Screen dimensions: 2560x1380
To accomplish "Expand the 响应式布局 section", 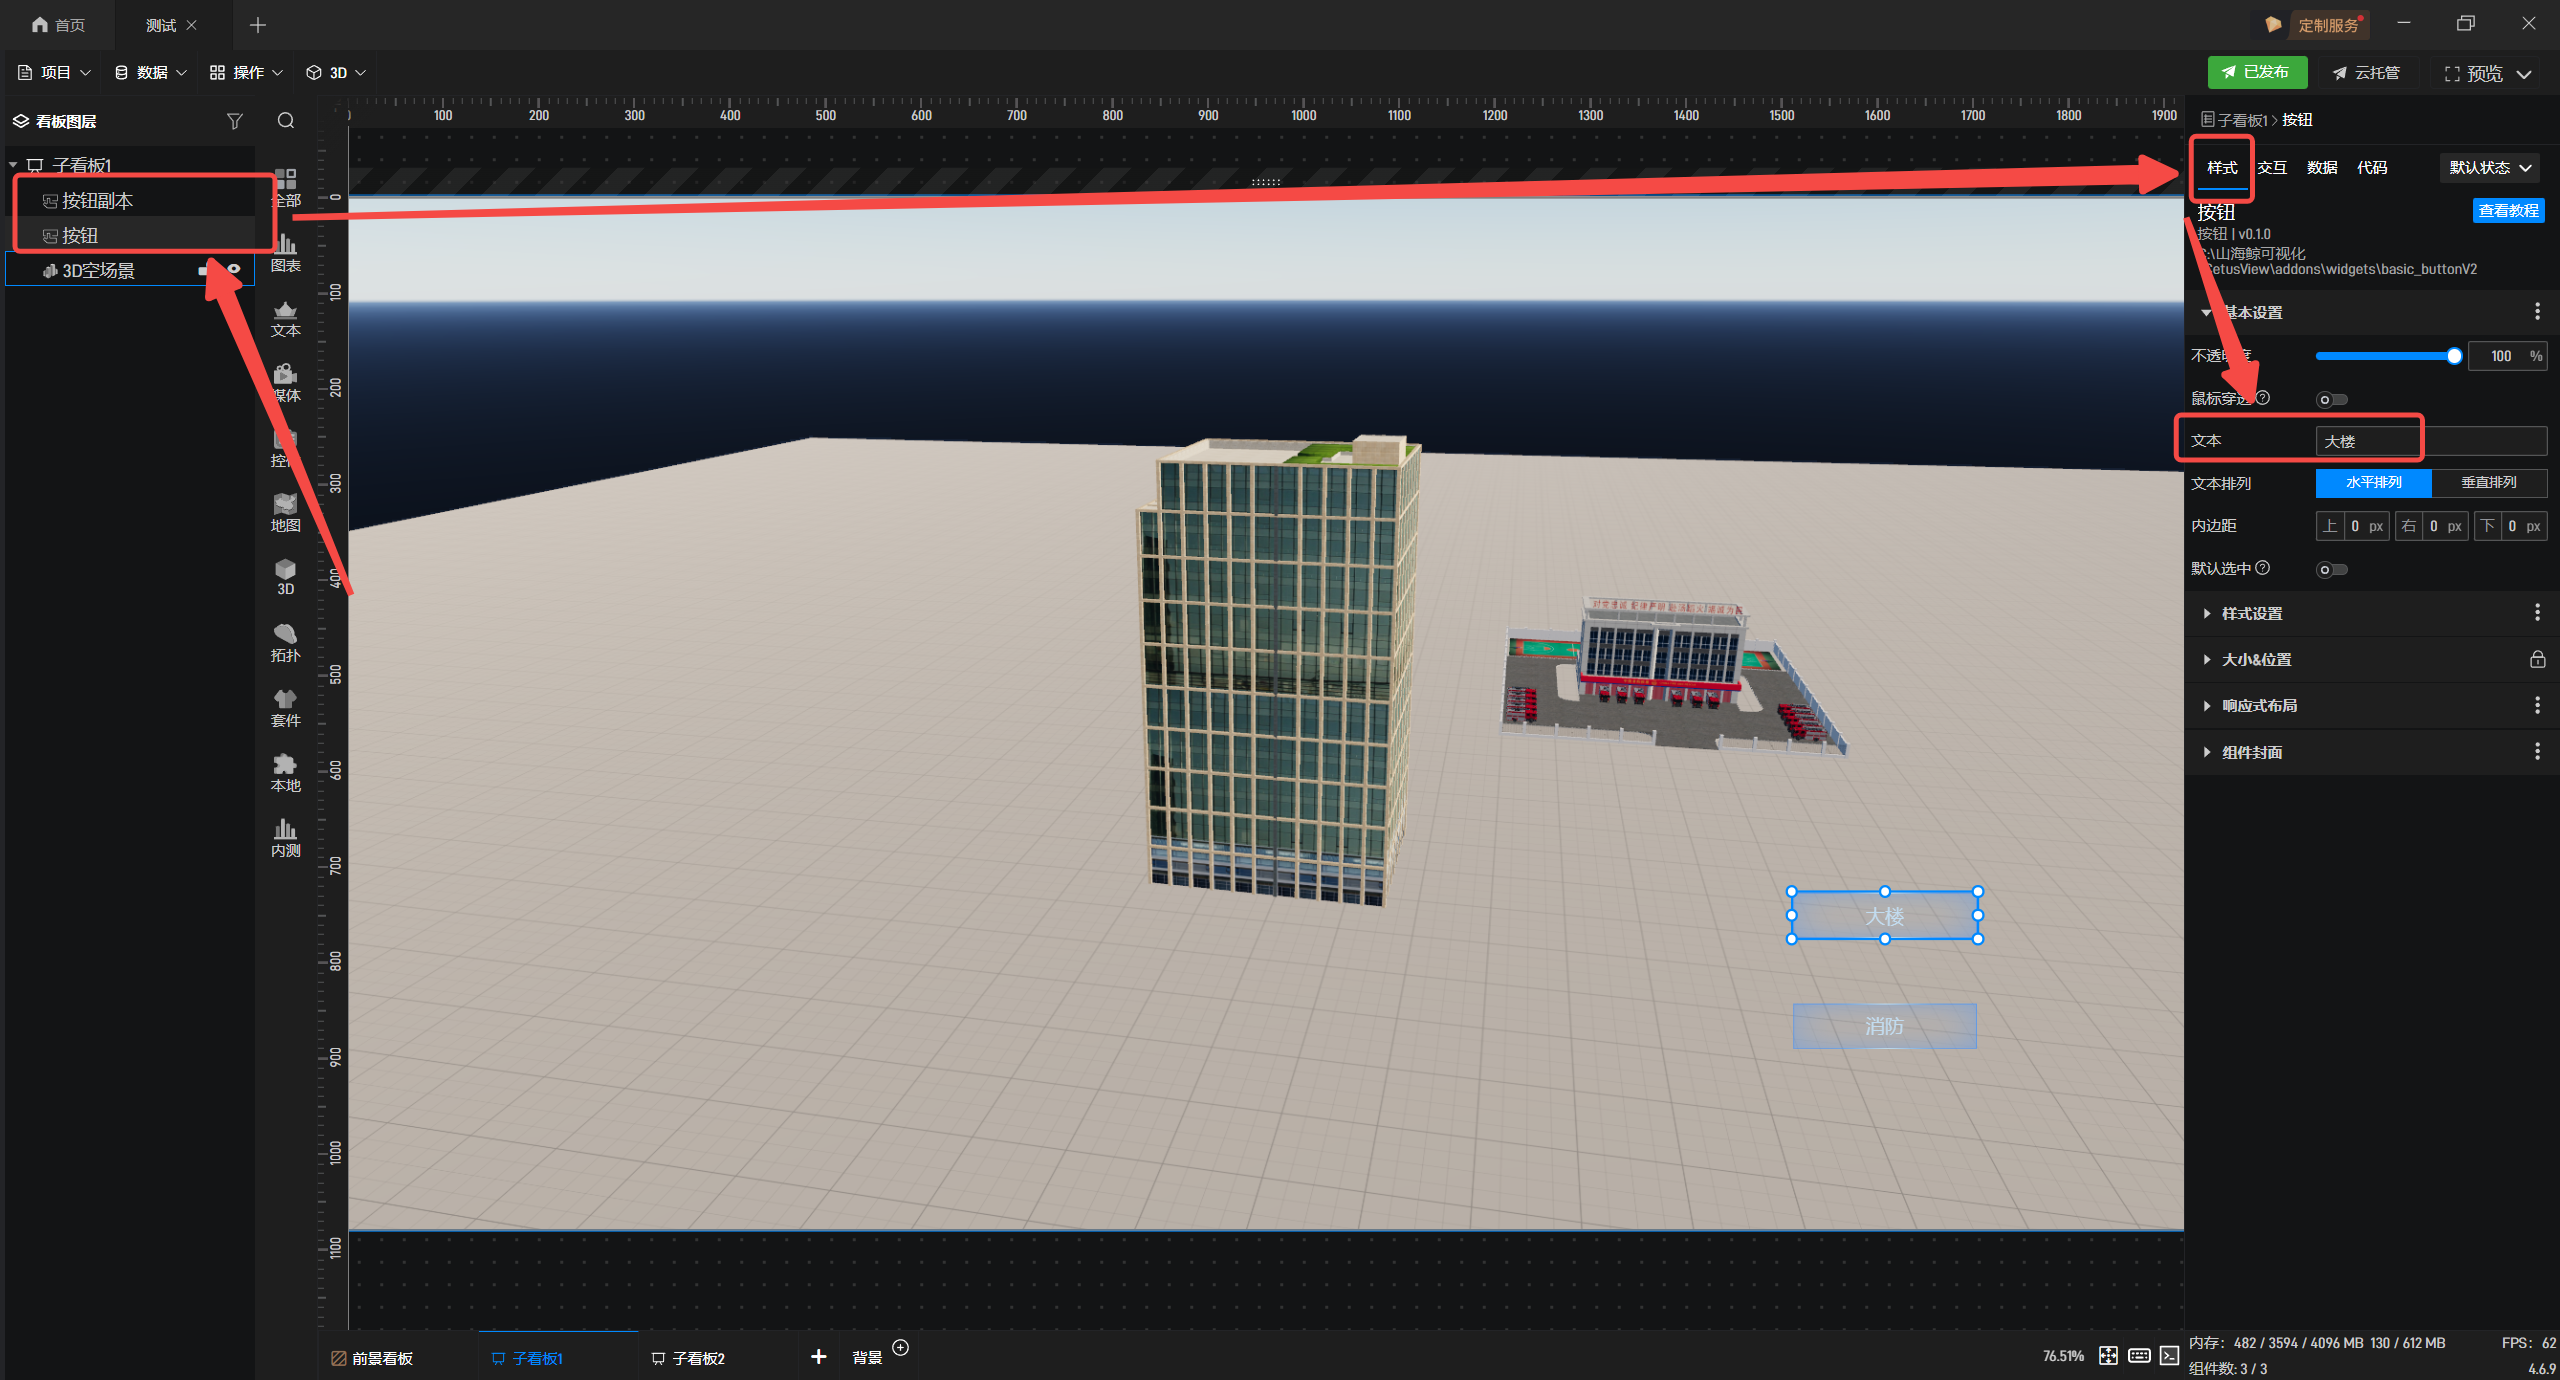I will [x=2259, y=706].
